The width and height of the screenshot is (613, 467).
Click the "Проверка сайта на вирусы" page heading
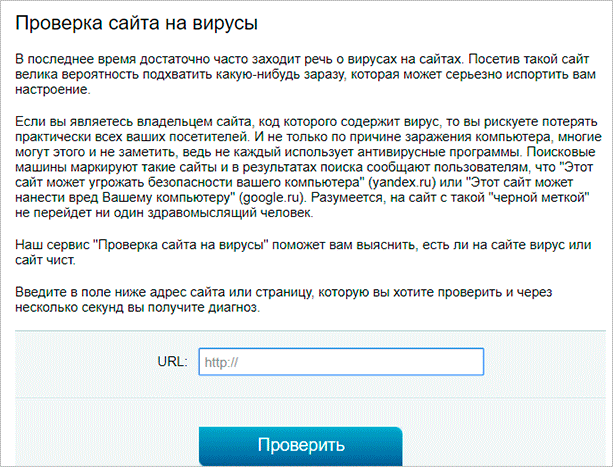(x=146, y=21)
